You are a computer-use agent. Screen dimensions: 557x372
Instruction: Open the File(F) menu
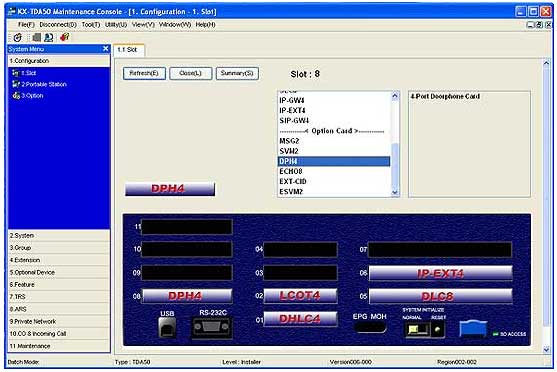click(x=26, y=25)
